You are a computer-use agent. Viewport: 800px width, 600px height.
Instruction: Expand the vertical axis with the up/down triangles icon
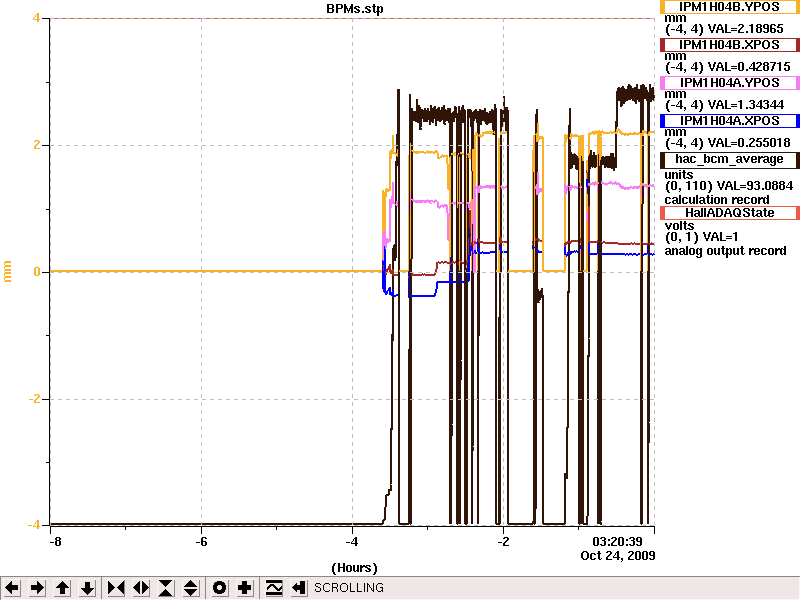click(x=191, y=588)
